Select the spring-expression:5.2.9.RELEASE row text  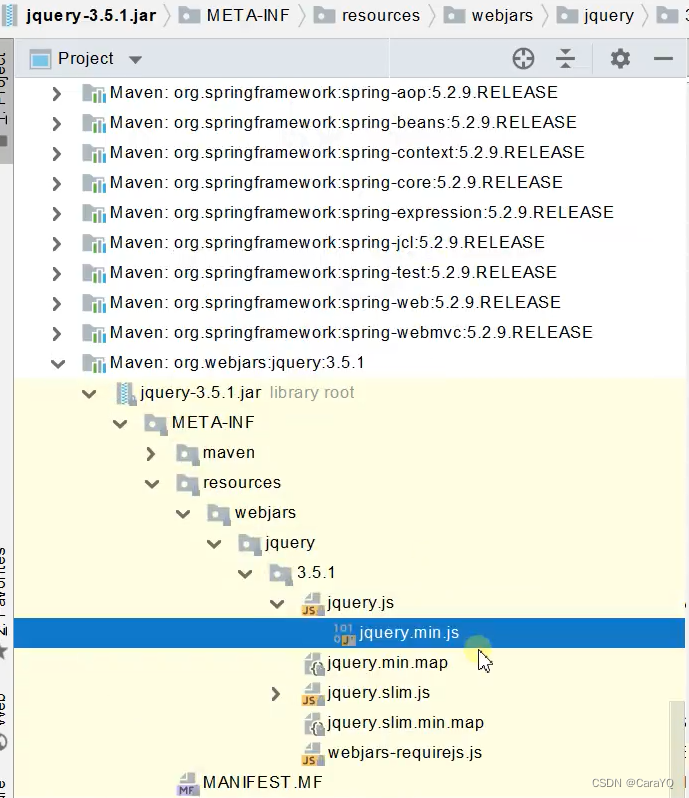coord(362,213)
